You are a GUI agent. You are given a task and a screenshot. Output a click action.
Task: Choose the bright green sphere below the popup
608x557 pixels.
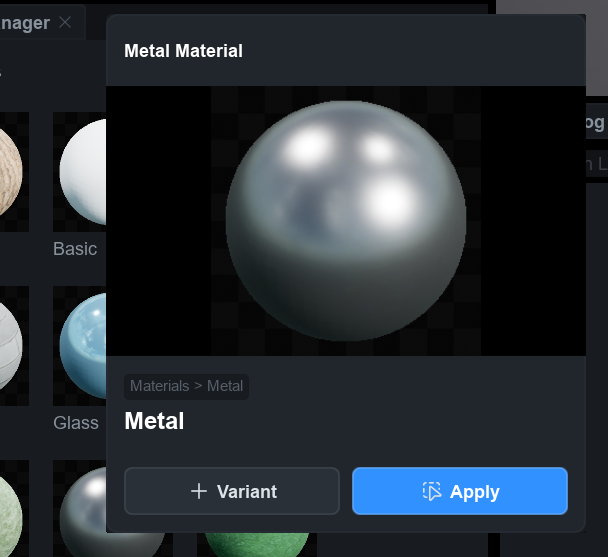256,543
